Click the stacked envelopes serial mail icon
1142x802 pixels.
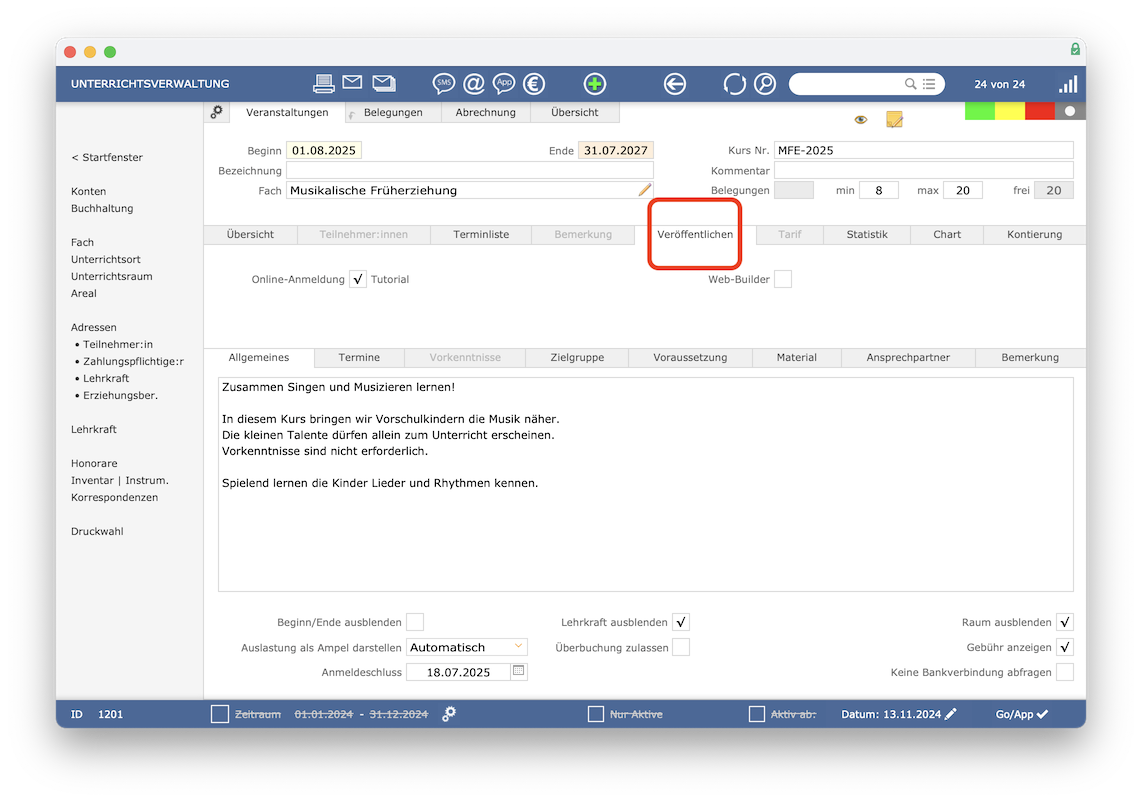(384, 83)
